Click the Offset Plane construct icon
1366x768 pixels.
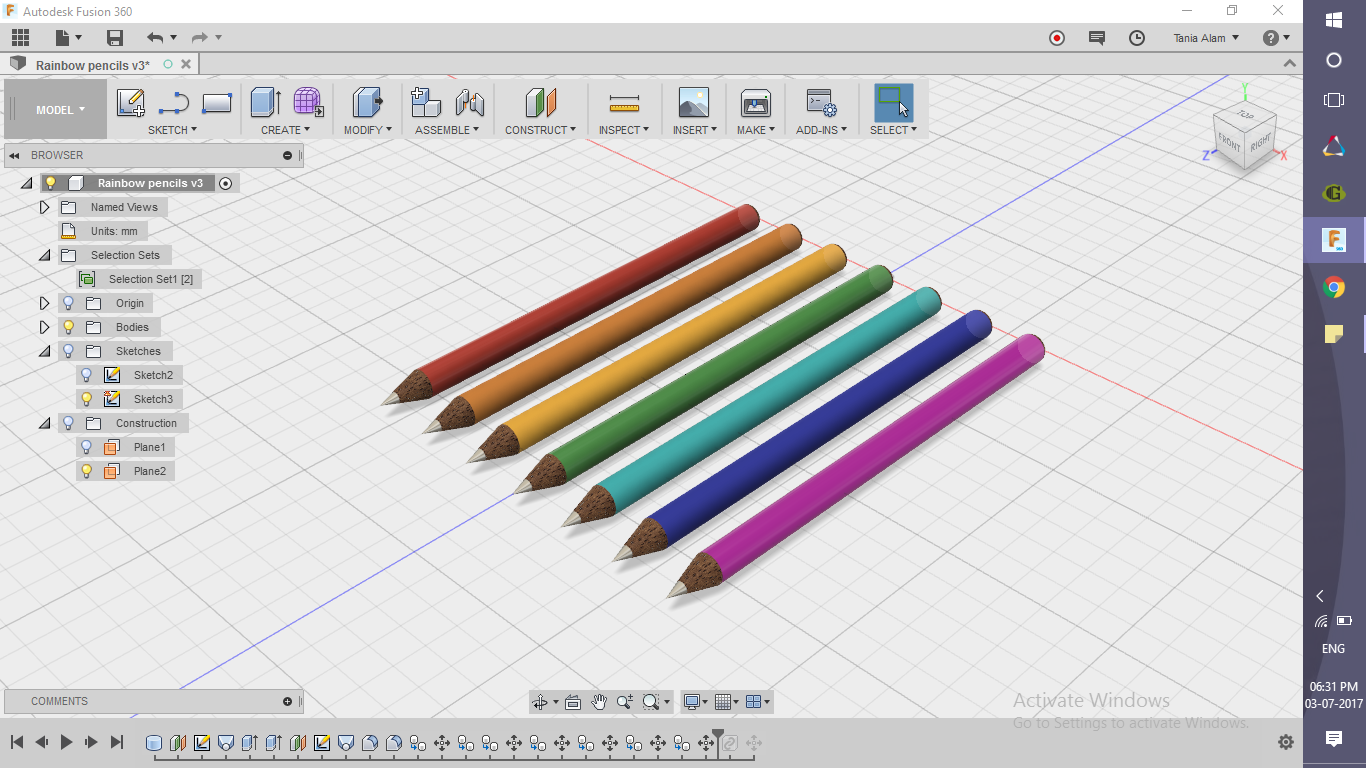pyautogui.click(x=540, y=103)
